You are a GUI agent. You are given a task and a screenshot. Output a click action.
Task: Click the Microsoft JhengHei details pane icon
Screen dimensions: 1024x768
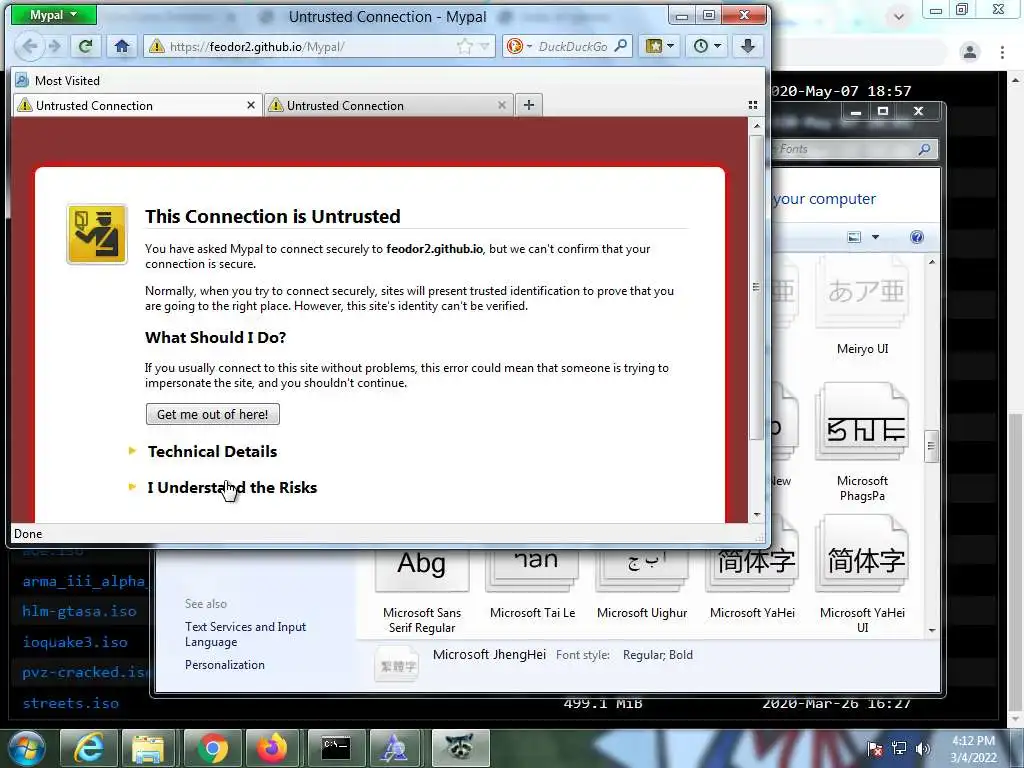[x=396, y=664]
